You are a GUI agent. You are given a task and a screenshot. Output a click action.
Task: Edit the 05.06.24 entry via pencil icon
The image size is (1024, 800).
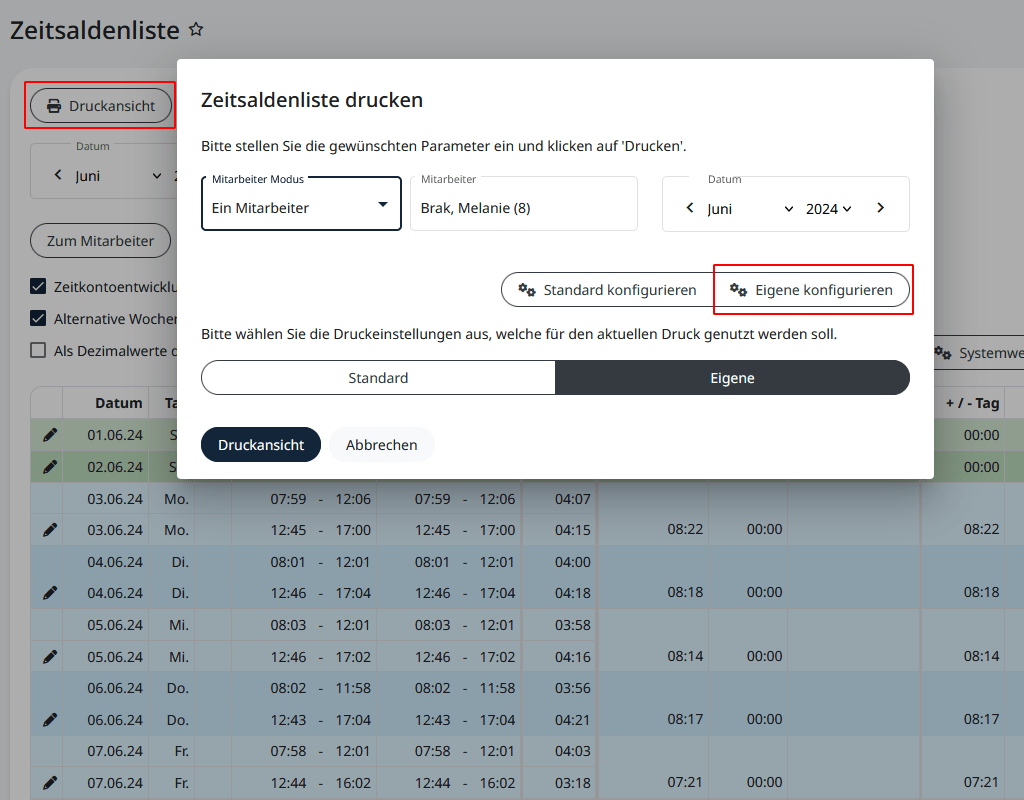click(50, 657)
